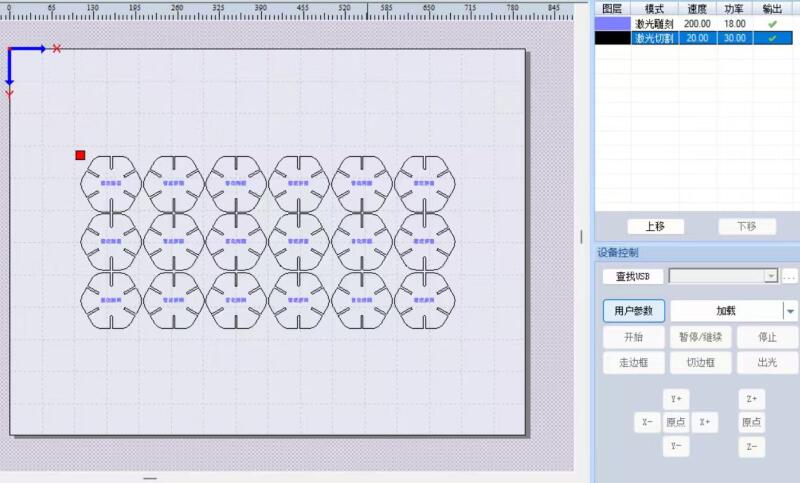Click the red origin marker on canvas
Screen dimensions: 800x483
pos(80,155)
